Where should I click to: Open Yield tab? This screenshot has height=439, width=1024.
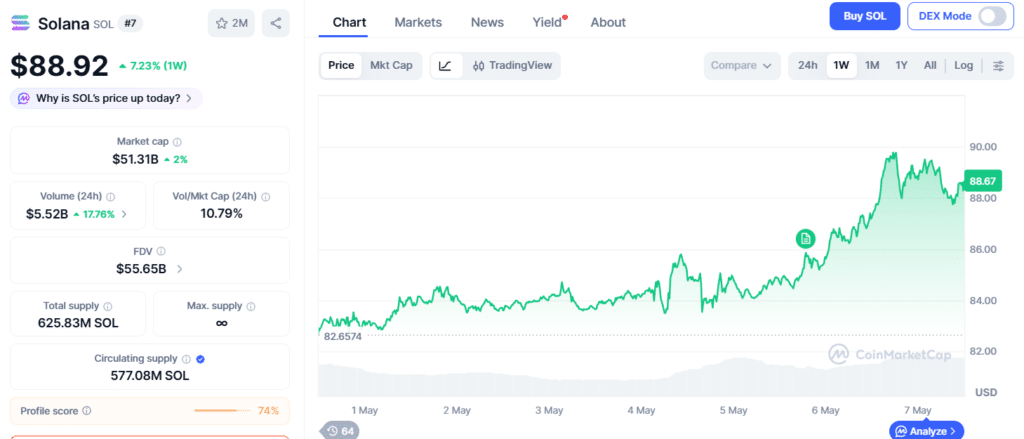point(547,22)
